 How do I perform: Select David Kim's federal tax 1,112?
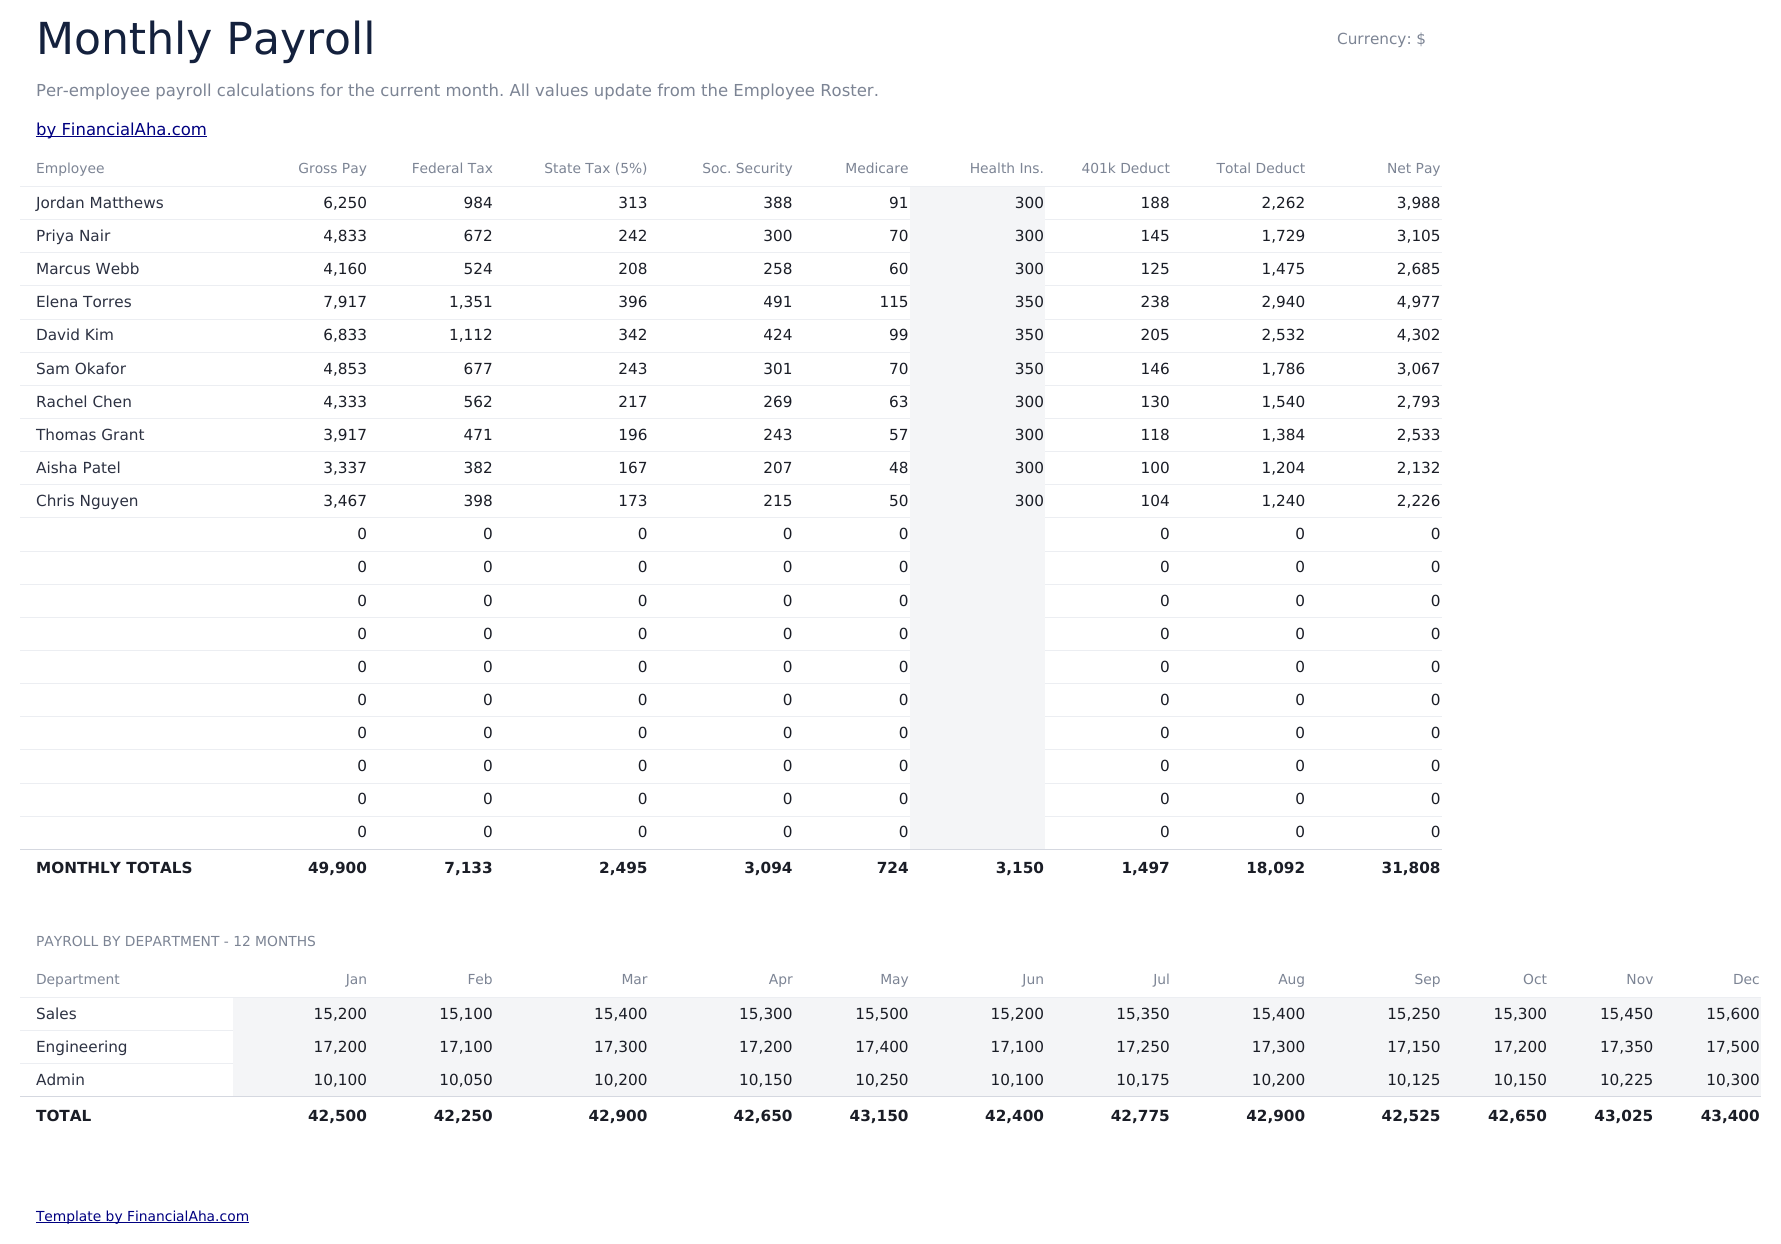click(x=470, y=335)
